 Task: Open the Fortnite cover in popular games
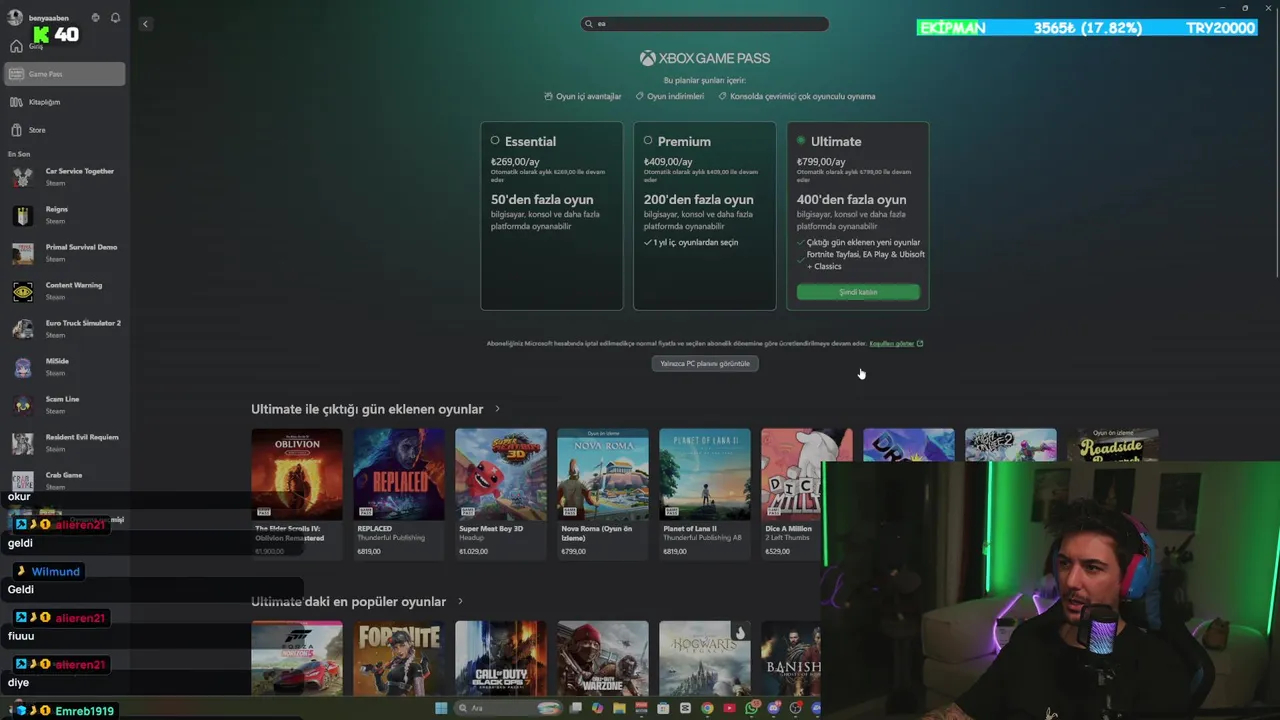(399, 658)
